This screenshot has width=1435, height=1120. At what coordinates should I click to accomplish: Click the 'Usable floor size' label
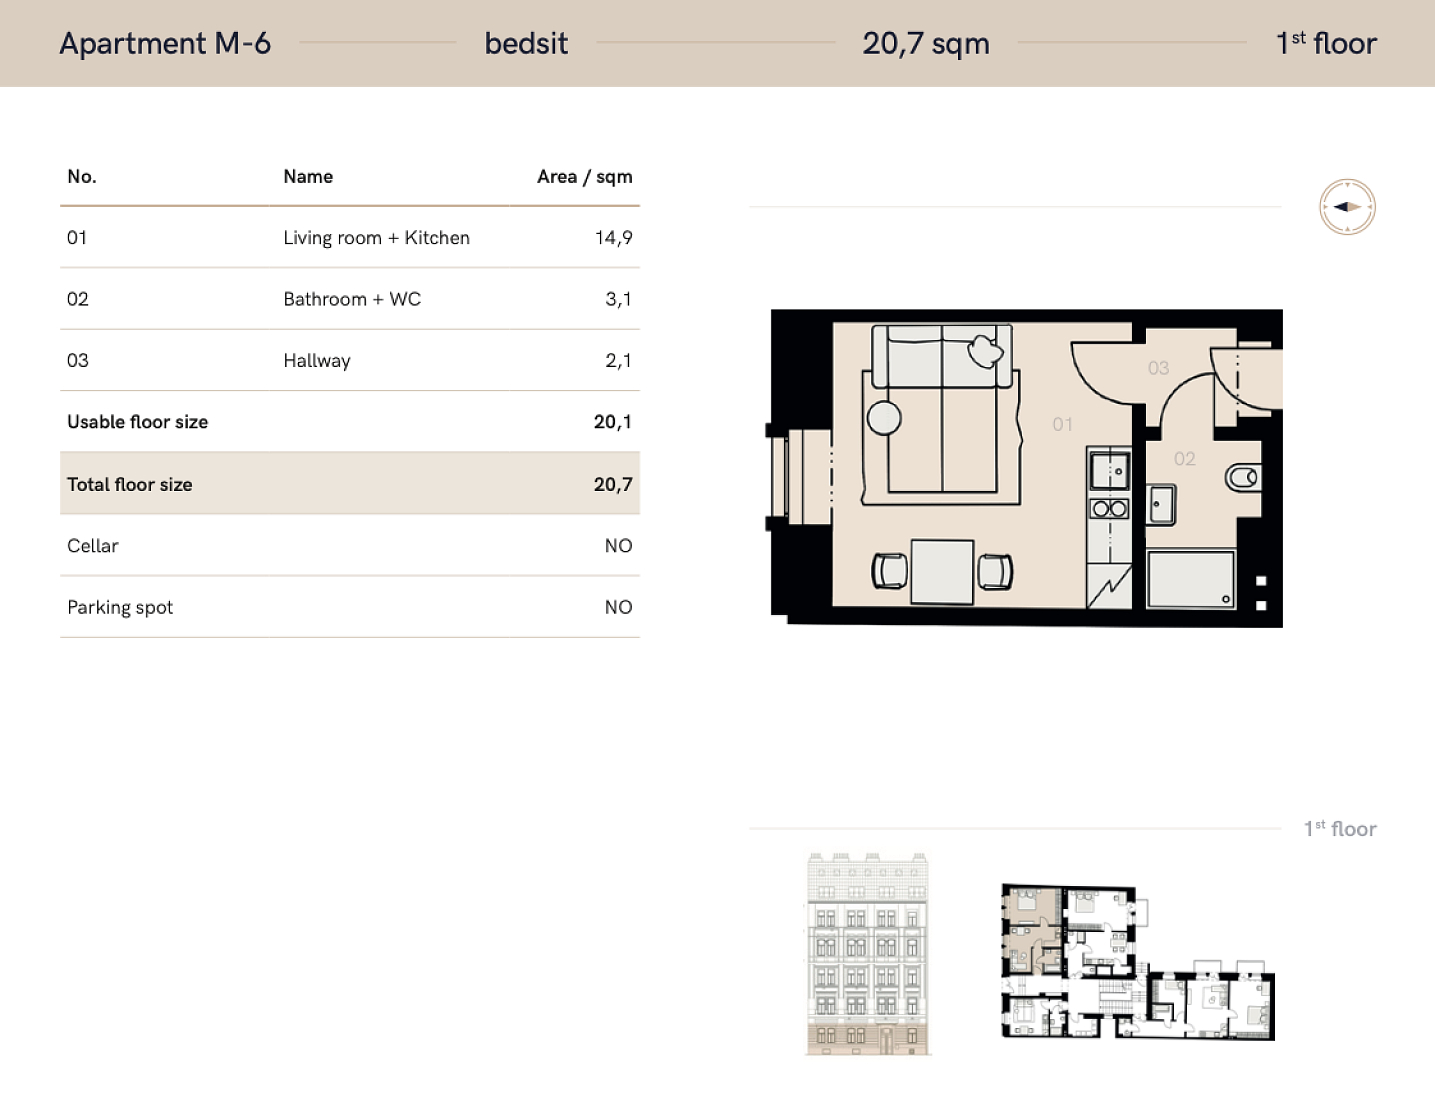(x=138, y=422)
